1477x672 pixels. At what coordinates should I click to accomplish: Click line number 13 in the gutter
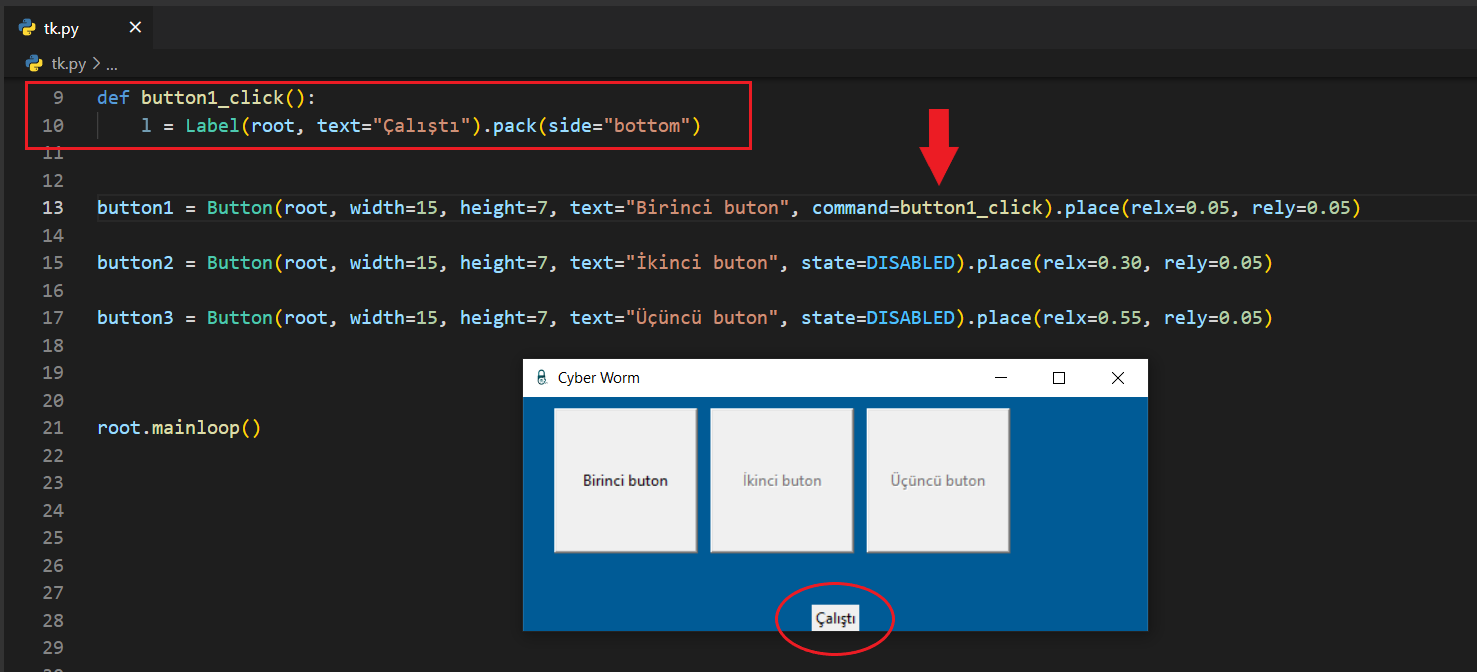click(52, 208)
